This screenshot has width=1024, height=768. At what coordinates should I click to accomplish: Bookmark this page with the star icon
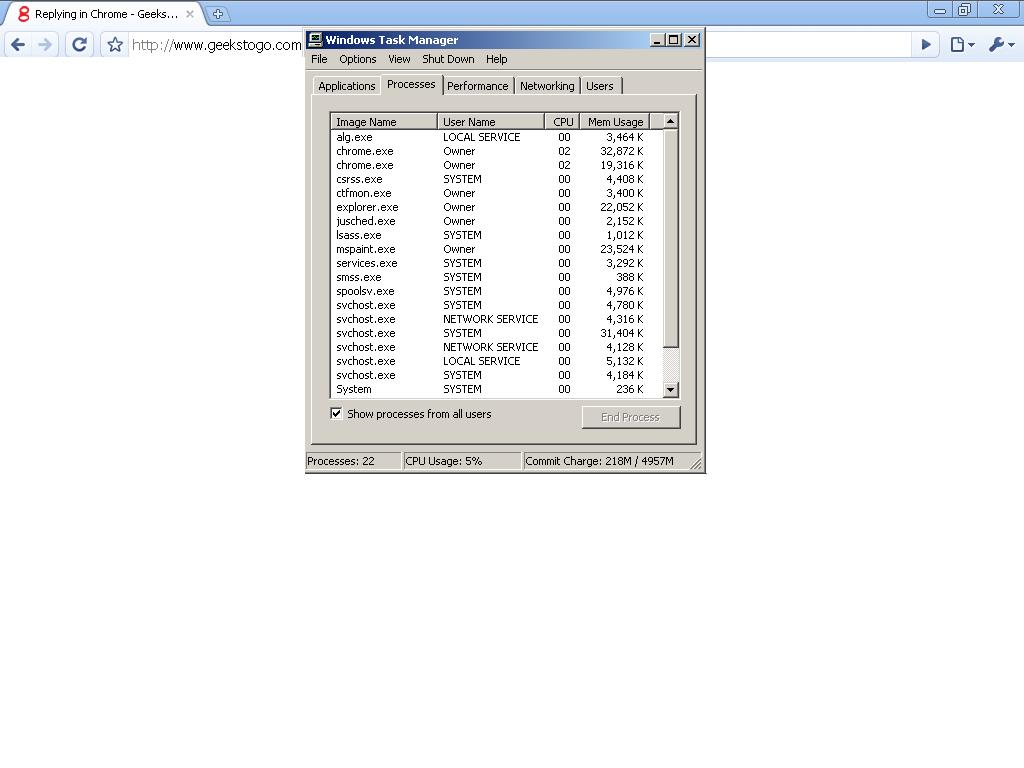click(115, 44)
